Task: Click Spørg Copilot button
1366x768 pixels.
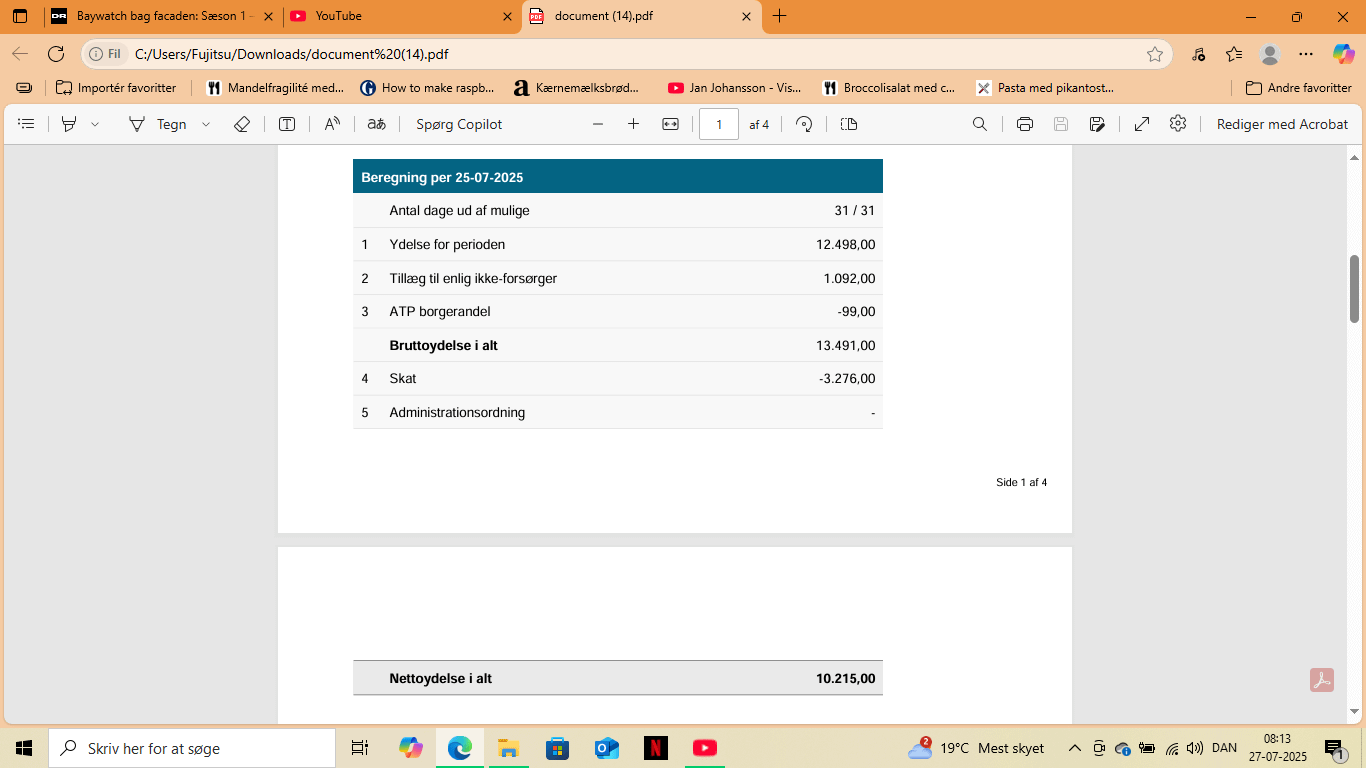Action: pos(459,124)
